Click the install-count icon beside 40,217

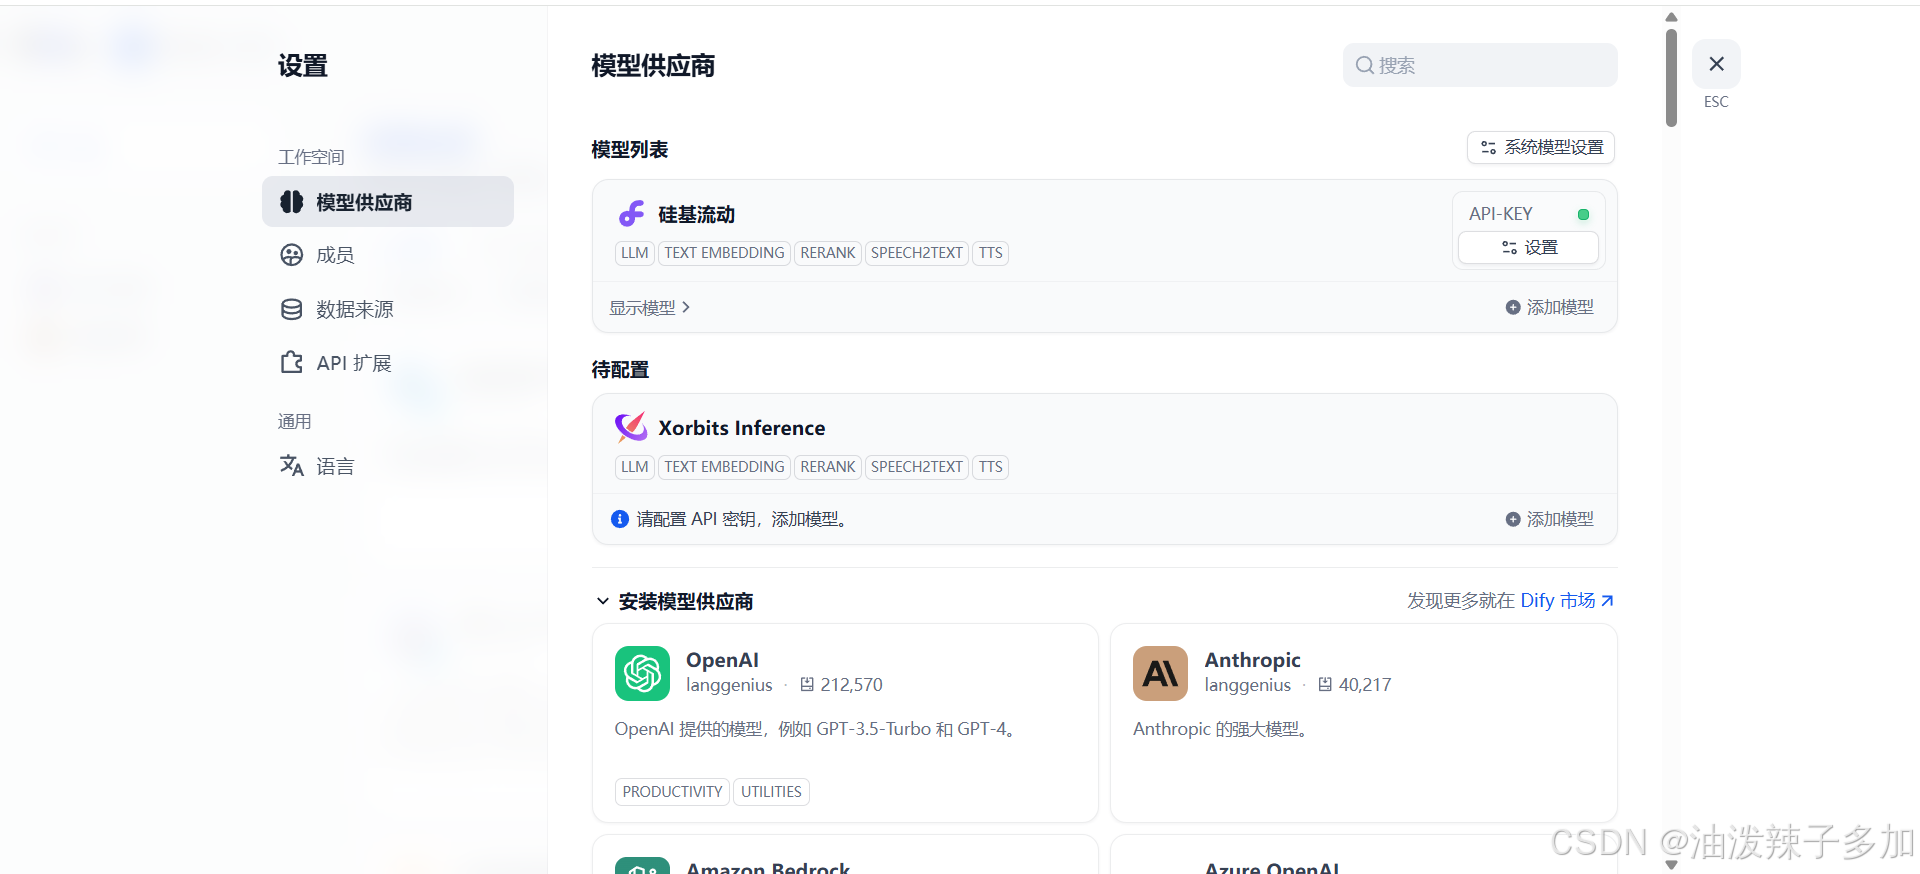pyautogui.click(x=1325, y=684)
